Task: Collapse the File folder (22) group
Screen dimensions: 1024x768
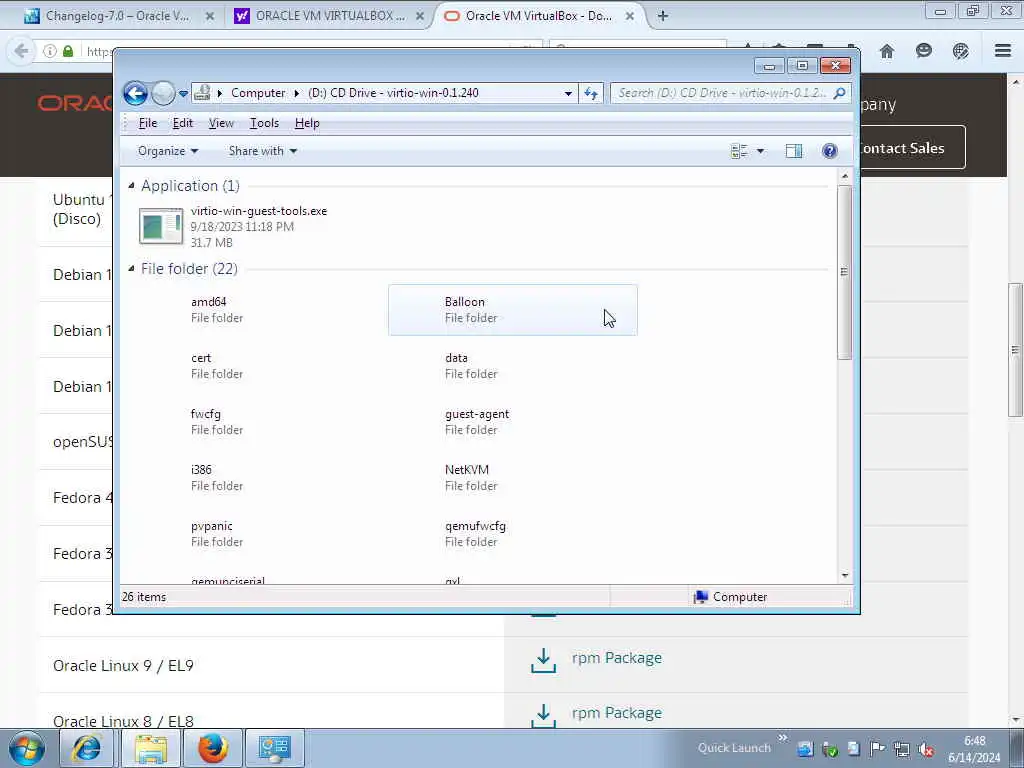Action: click(131, 268)
